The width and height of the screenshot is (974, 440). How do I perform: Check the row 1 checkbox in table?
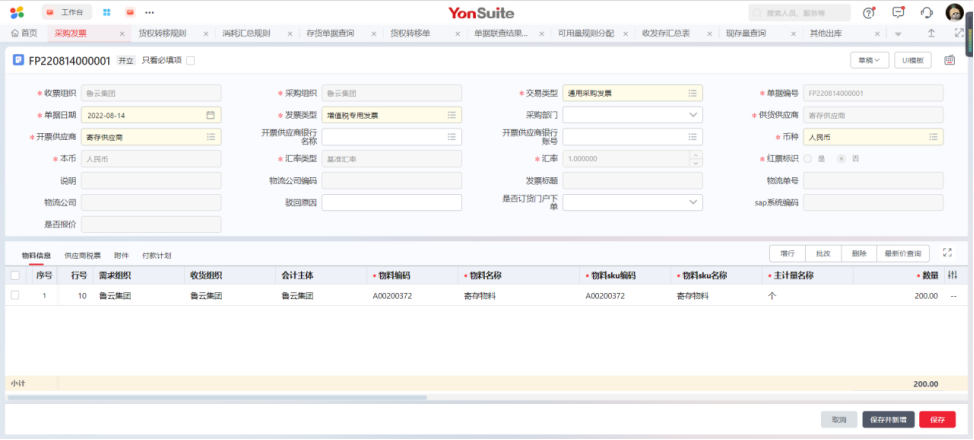[14, 296]
